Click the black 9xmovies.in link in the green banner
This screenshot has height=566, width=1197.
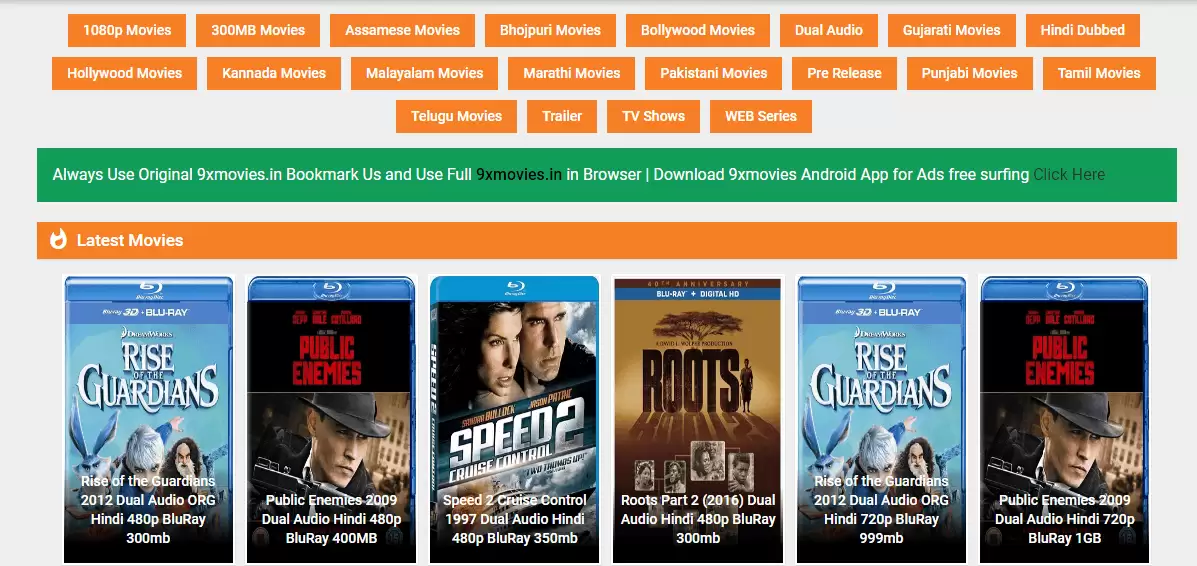tap(519, 174)
